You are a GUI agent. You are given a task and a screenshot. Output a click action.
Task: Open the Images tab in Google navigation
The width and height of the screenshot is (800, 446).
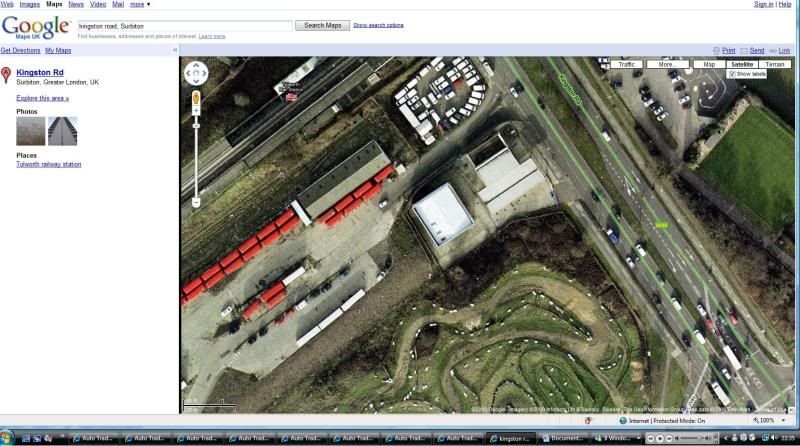point(29,4)
